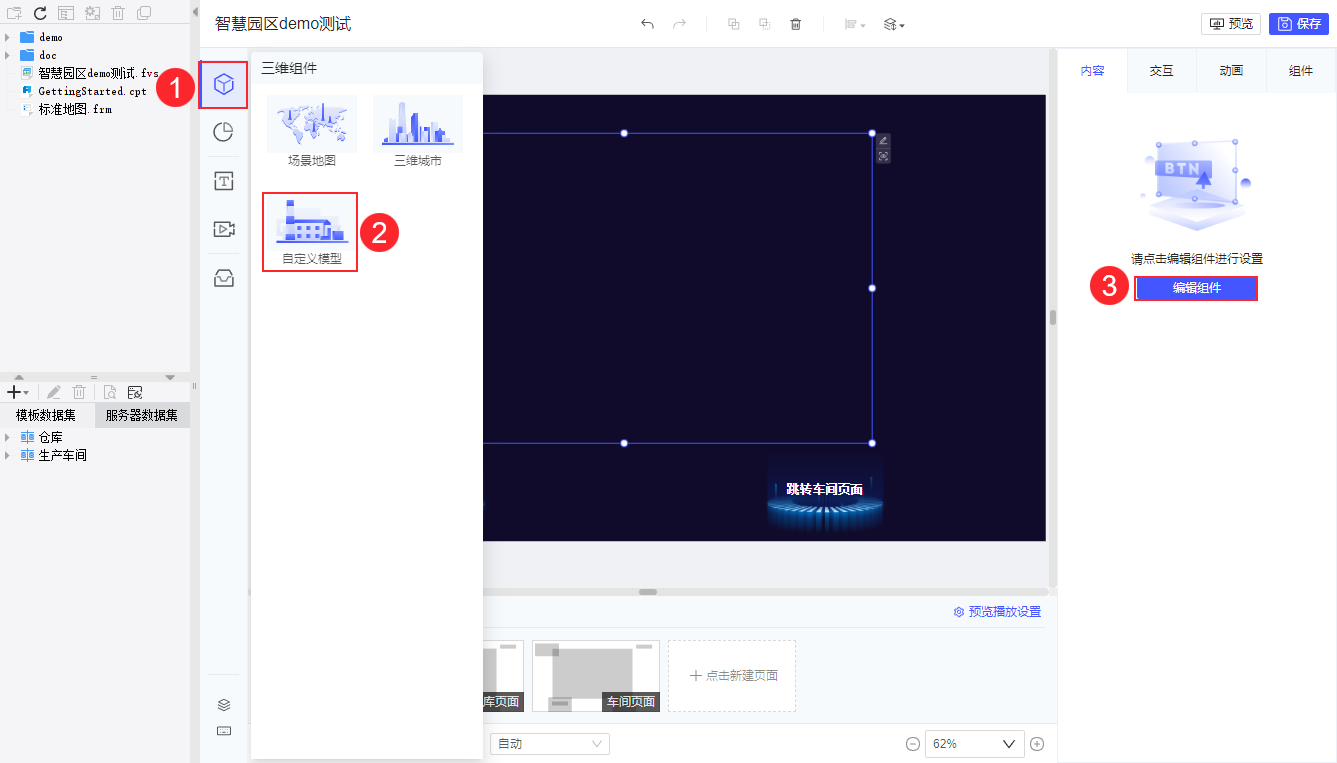Screen dimensions: 1337x763
Task: Switch to the 服务器数据集 tab
Action: click(x=142, y=415)
